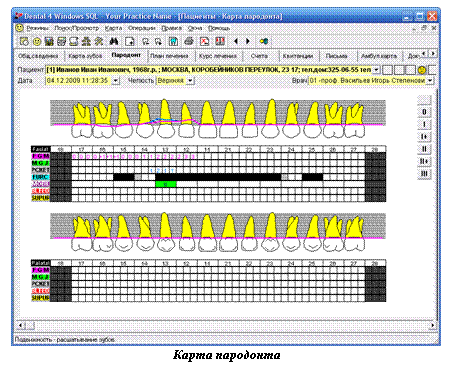Click the red BLEED label in Facial table
The height and width of the screenshot is (388, 456).
pyautogui.click(x=40, y=191)
